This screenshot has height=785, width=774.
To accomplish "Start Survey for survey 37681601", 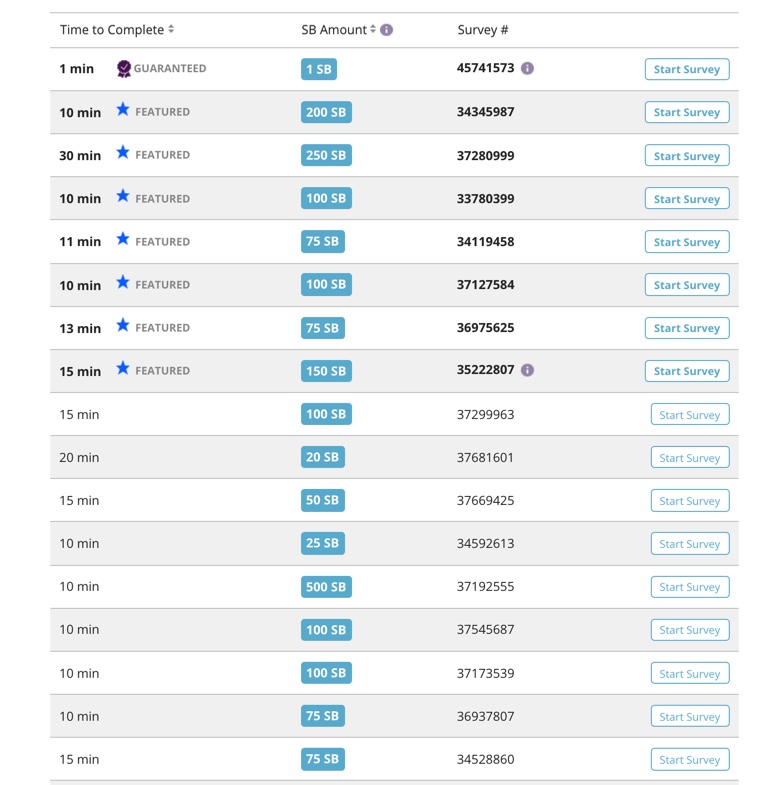I will tap(689, 458).
